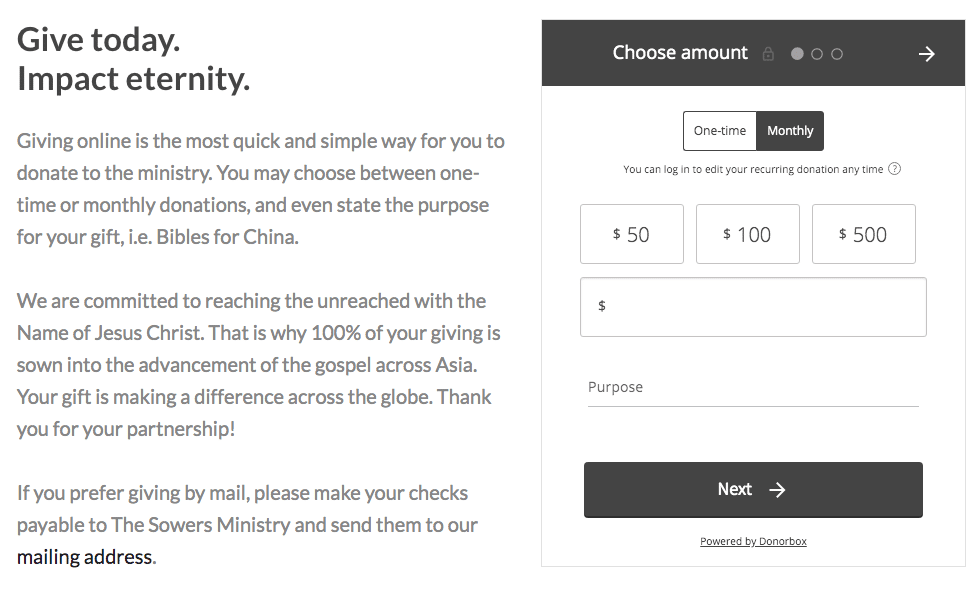Click the lock icon beside Choose amount
Image resolution: width=973 pixels, height=594 pixels.
pos(768,54)
